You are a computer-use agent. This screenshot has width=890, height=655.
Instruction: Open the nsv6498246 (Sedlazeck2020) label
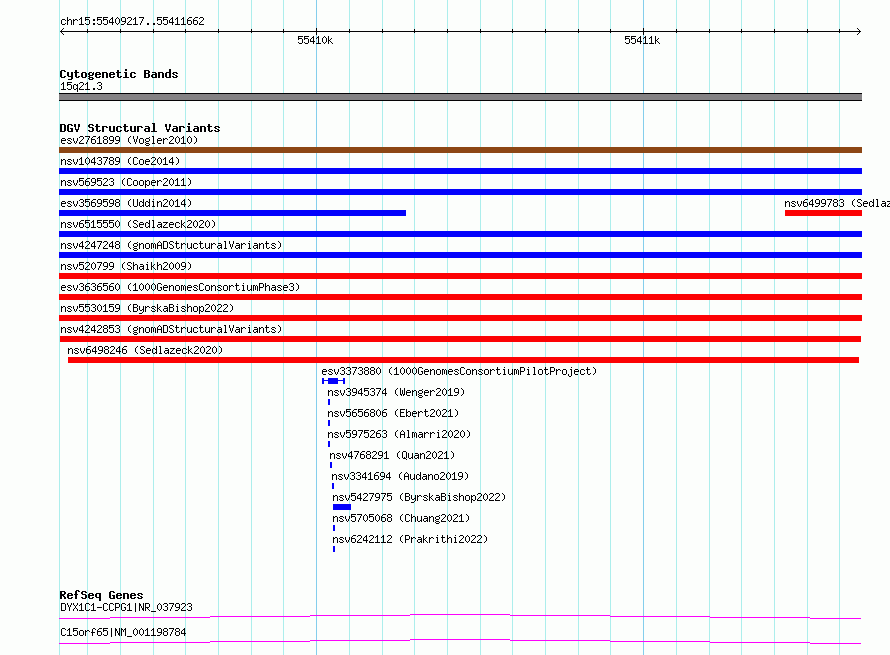tap(145, 350)
